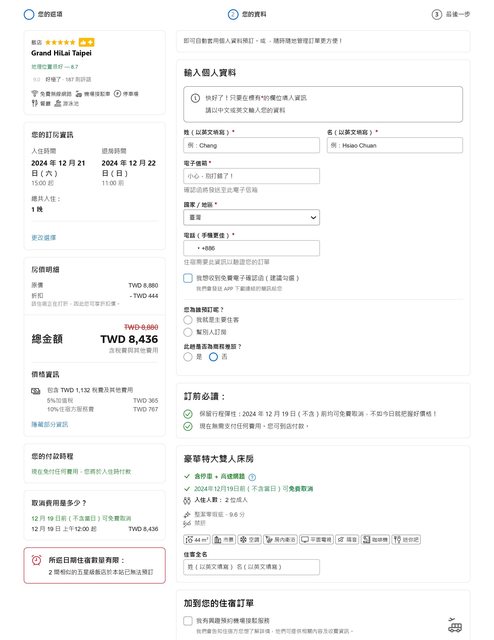Click the flat-screen TV room amenity tag

(316, 540)
